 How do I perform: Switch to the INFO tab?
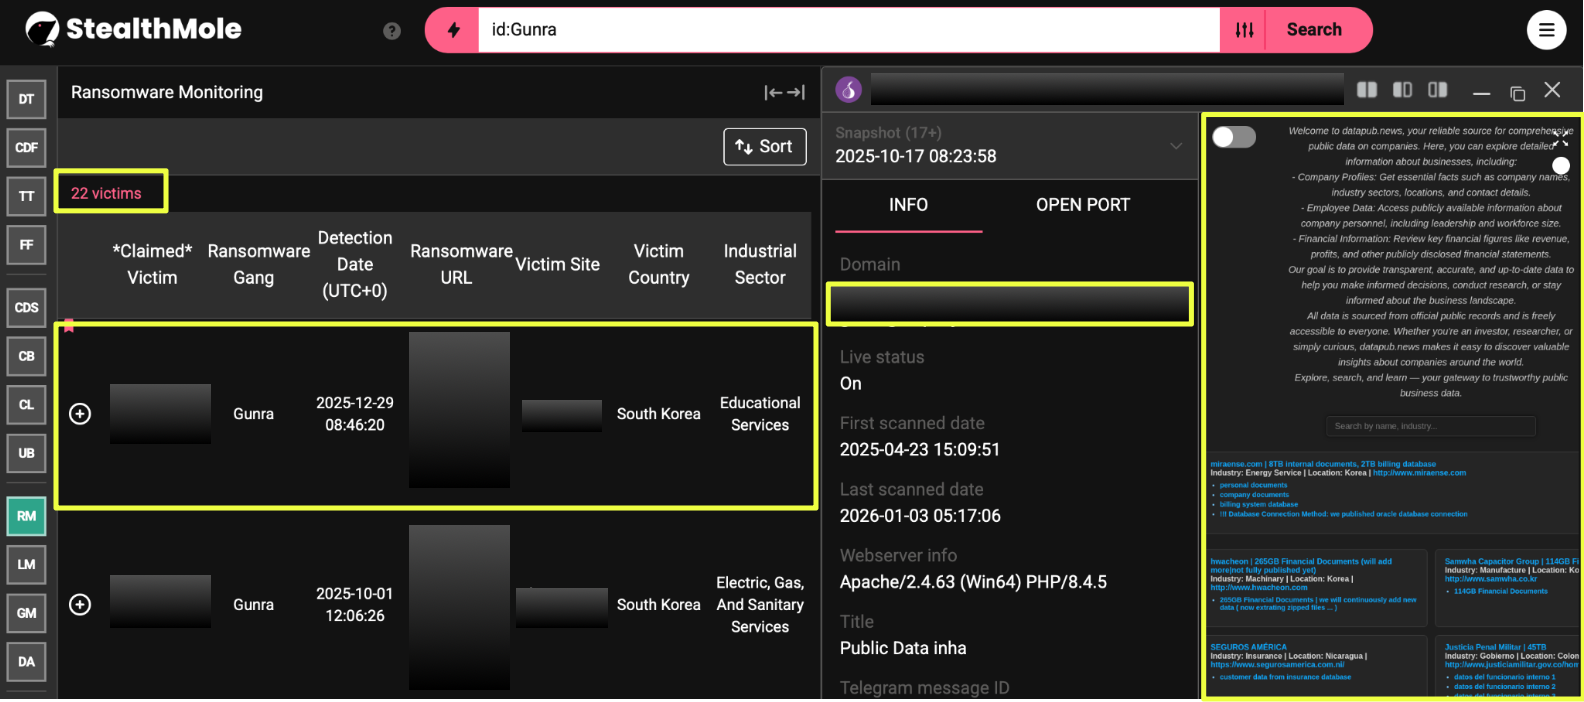coord(908,205)
